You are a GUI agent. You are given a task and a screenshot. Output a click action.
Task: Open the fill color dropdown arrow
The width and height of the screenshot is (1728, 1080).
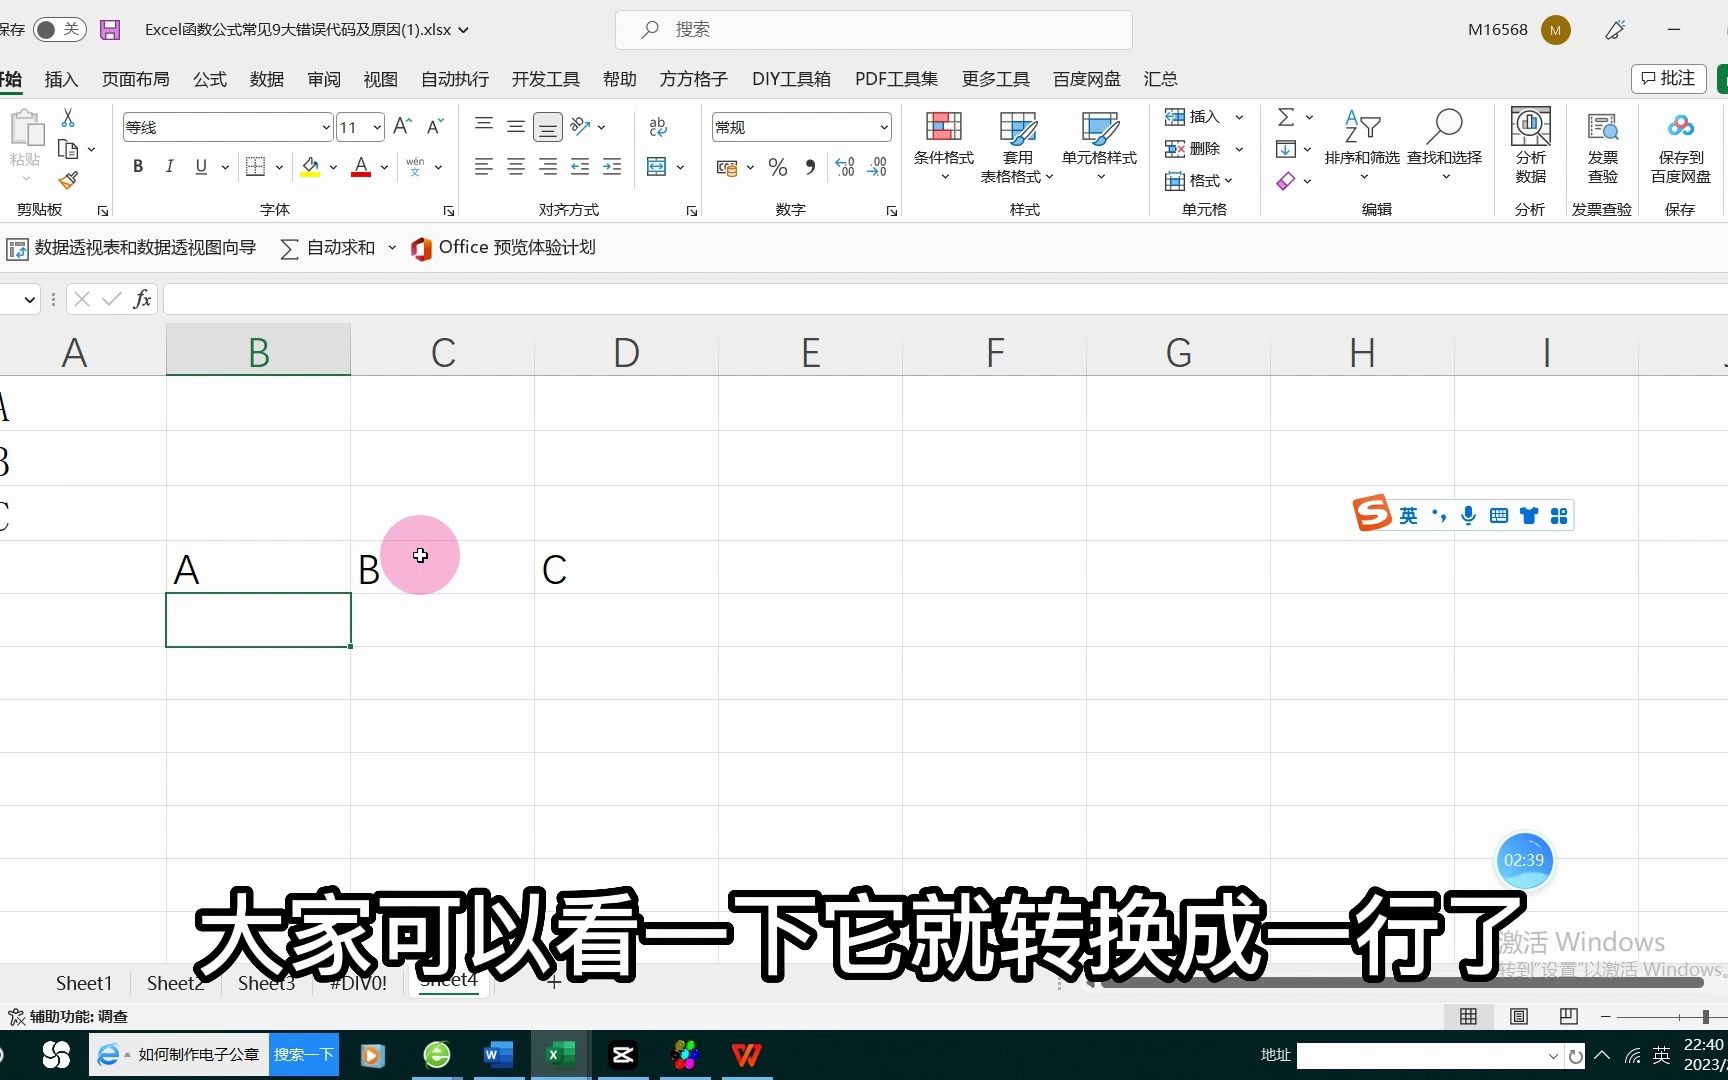click(333, 167)
